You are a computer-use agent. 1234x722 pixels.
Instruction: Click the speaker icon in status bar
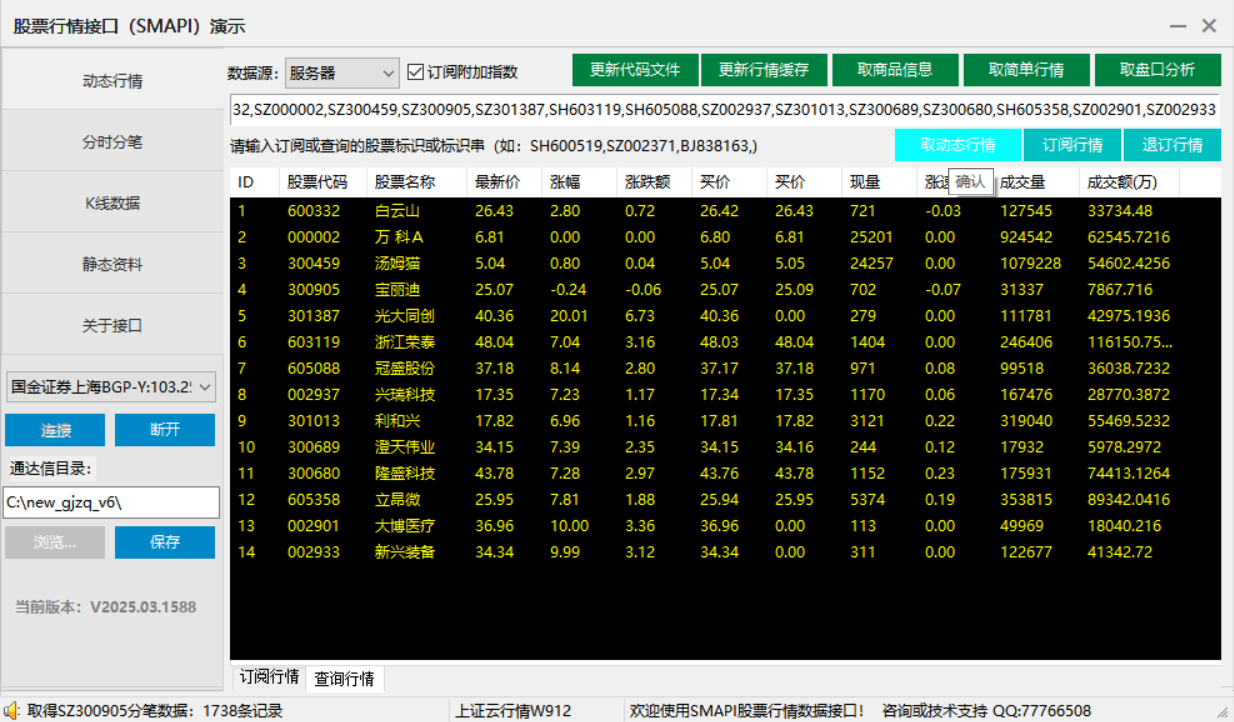12,710
